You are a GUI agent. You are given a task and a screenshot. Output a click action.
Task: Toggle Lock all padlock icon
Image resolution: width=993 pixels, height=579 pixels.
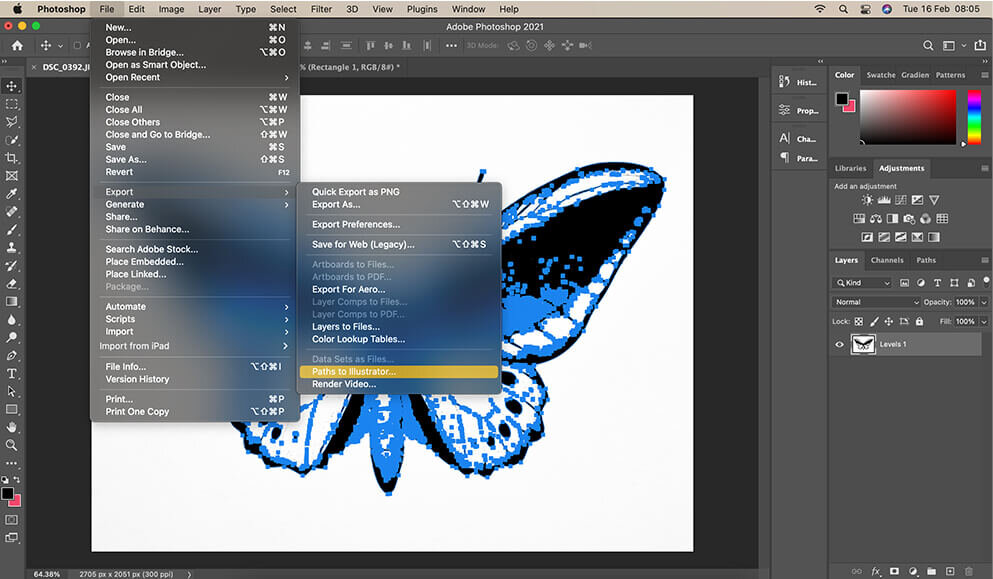click(x=919, y=322)
